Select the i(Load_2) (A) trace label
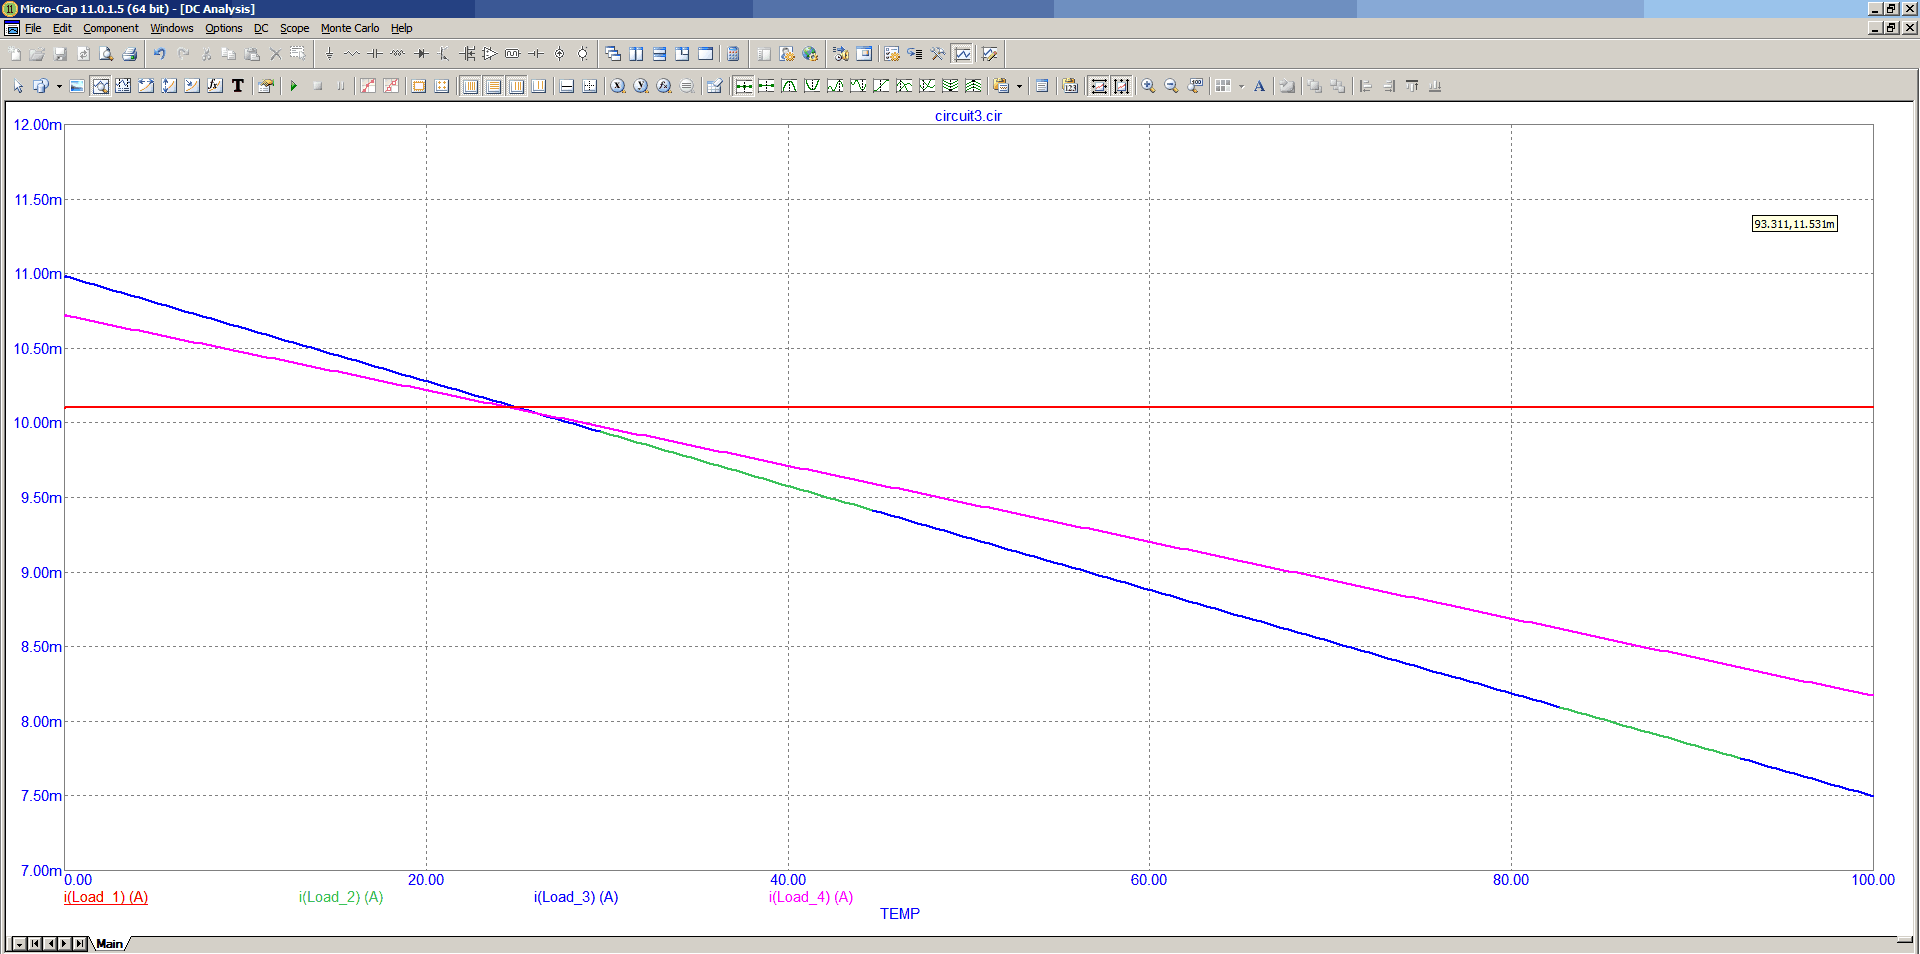The height and width of the screenshot is (954, 1920). [341, 897]
